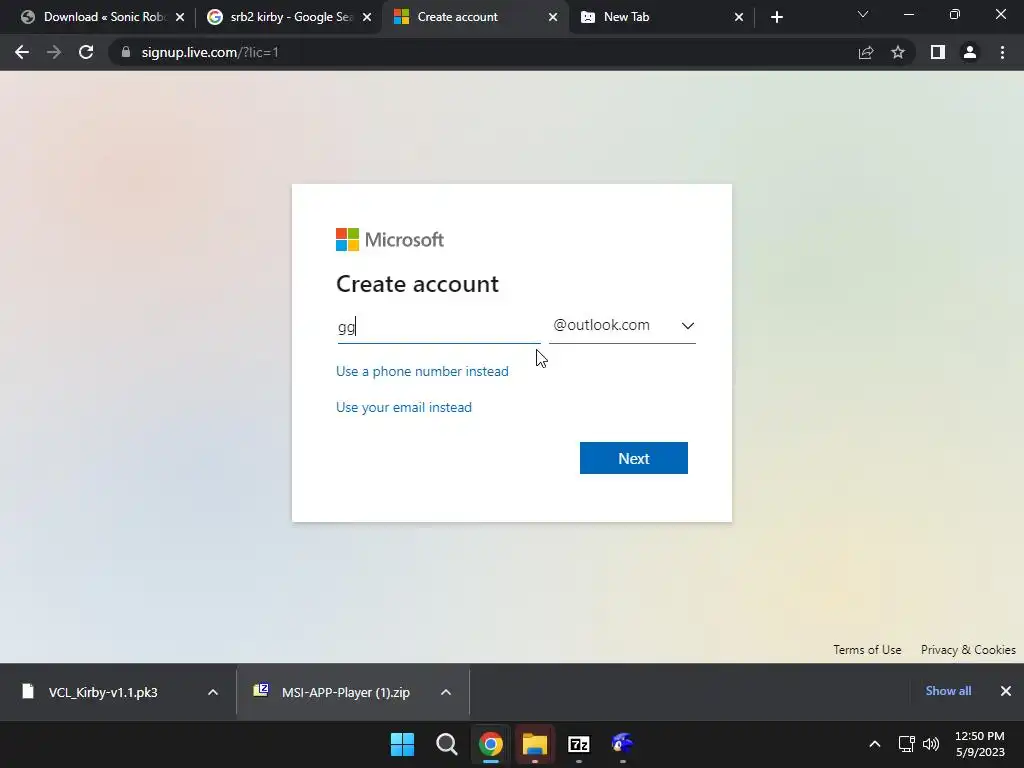This screenshot has height=768, width=1024.
Task: Open the Chrome profile menu
Action: [970, 52]
